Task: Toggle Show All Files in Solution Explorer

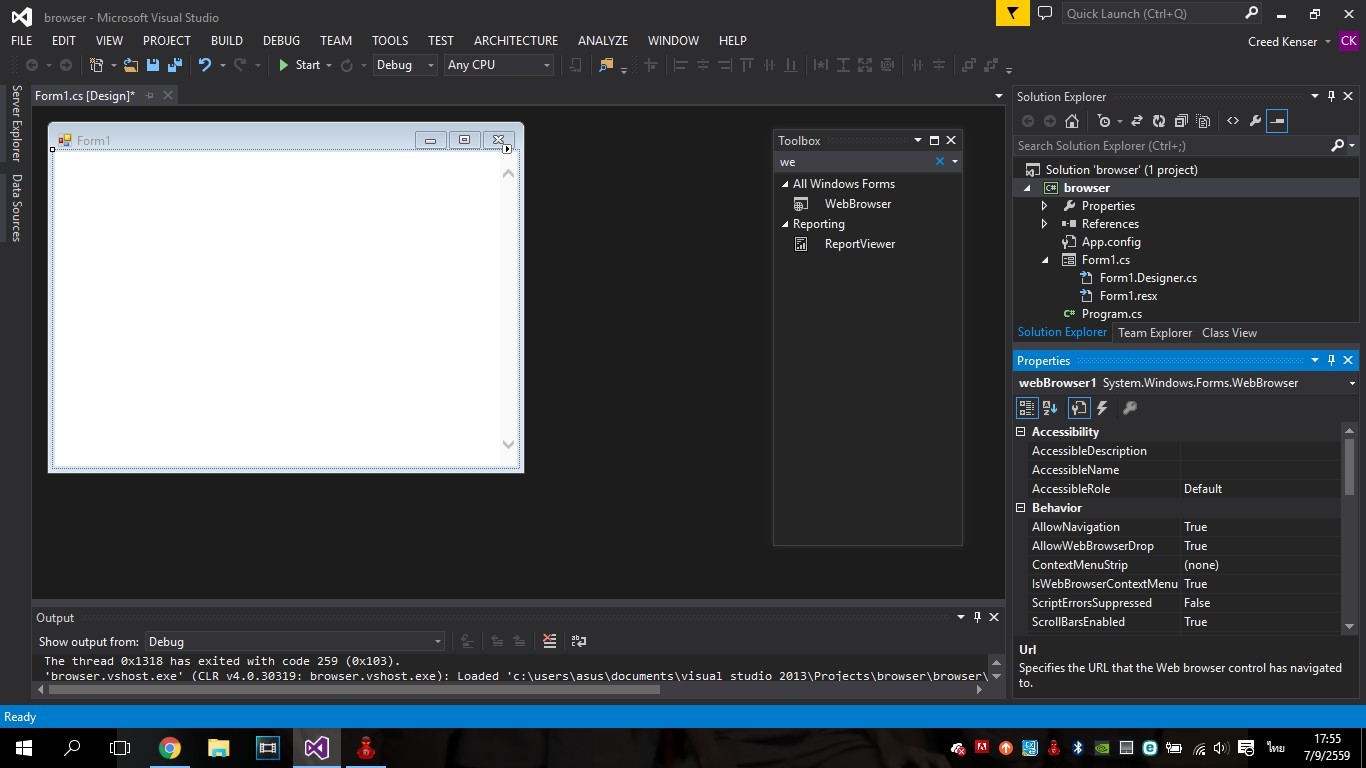Action: coord(1203,121)
